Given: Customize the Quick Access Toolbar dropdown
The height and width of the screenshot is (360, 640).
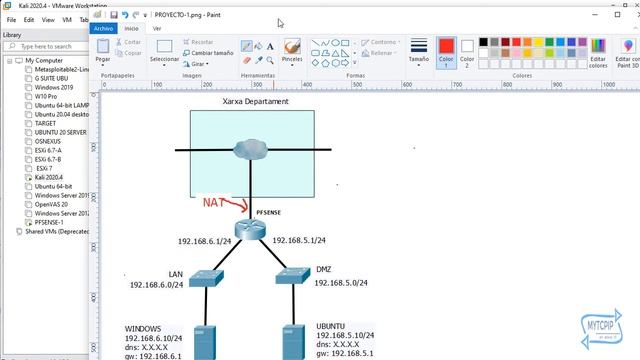Looking at the screenshot, I should point(145,15).
